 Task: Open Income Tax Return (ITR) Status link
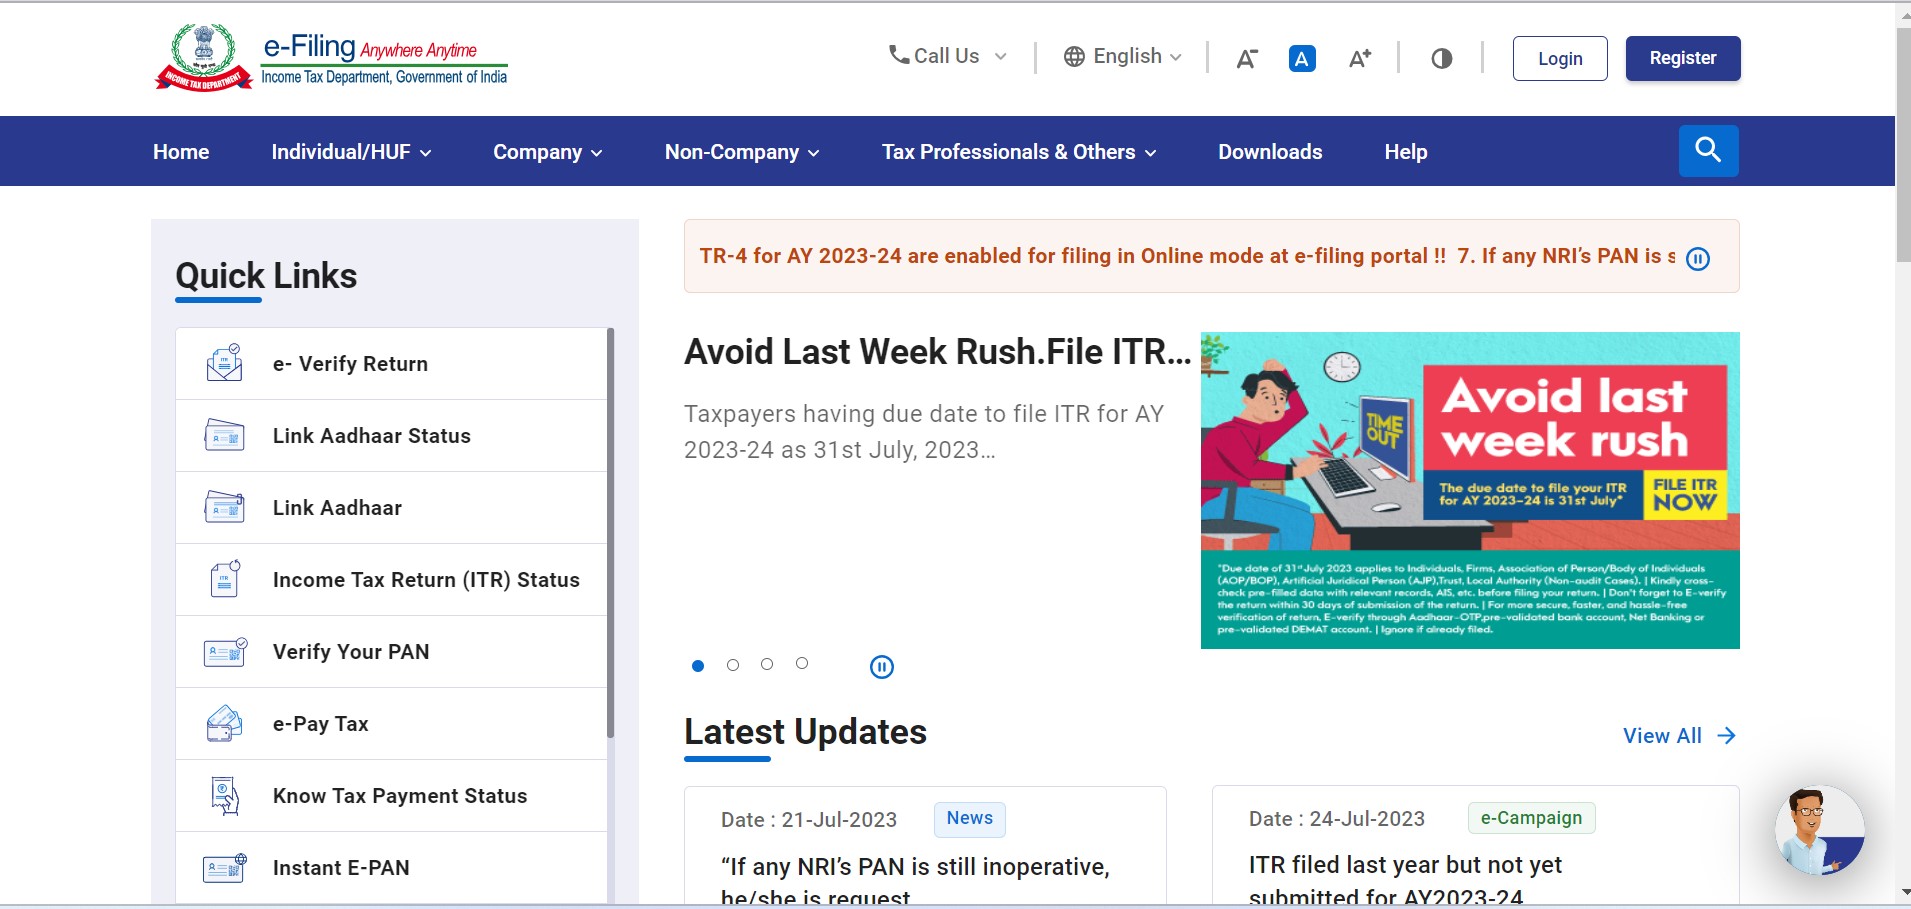(391, 580)
